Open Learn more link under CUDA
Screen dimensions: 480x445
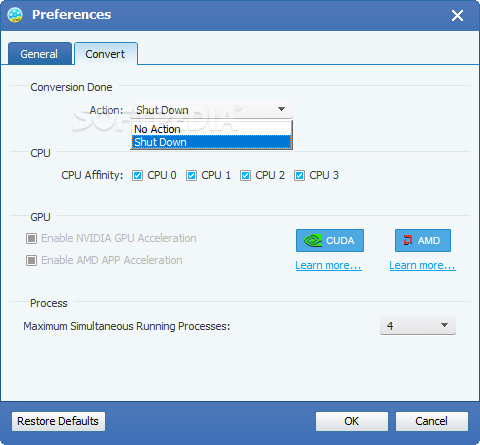coord(328,265)
